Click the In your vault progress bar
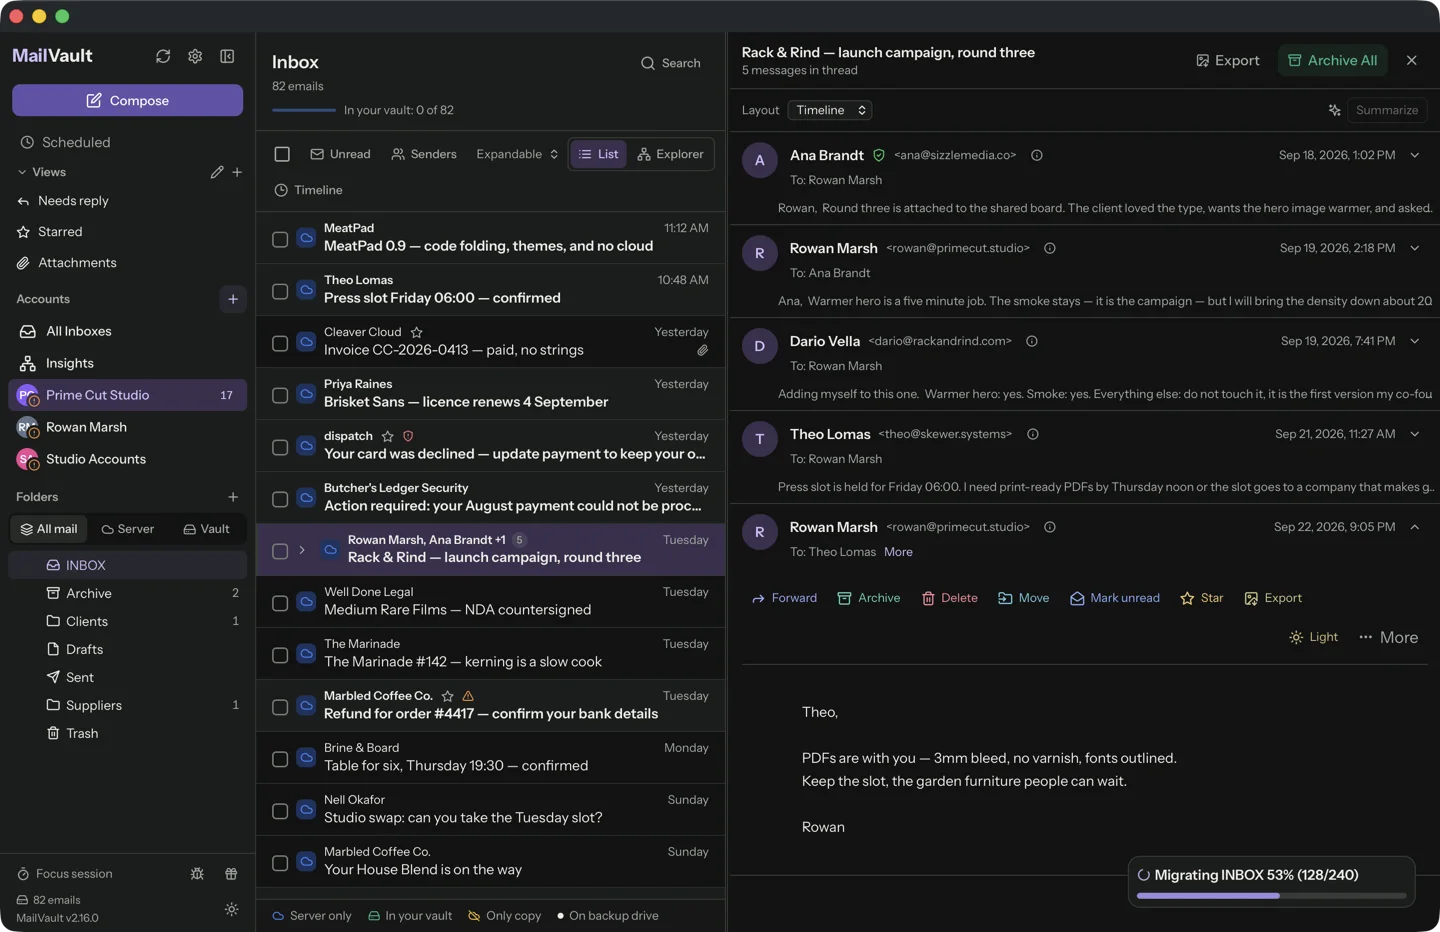 click(304, 110)
